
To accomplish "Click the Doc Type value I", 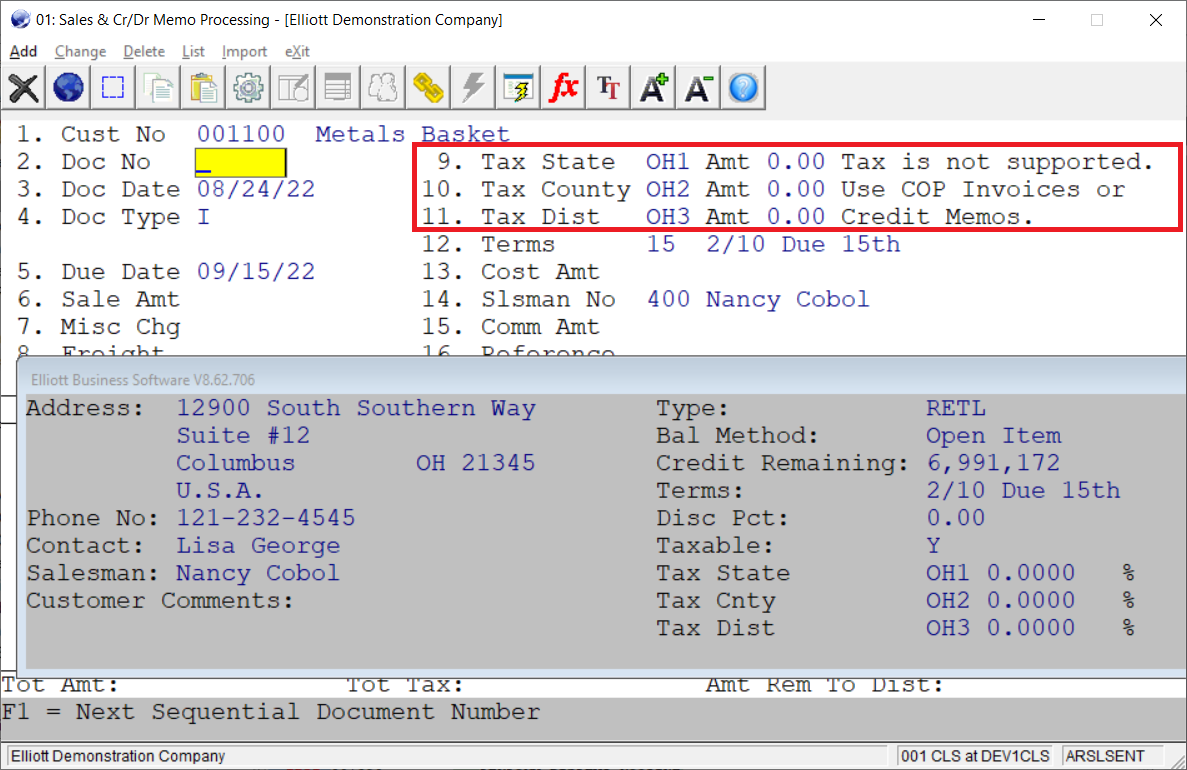I will click(x=203, y=217).
